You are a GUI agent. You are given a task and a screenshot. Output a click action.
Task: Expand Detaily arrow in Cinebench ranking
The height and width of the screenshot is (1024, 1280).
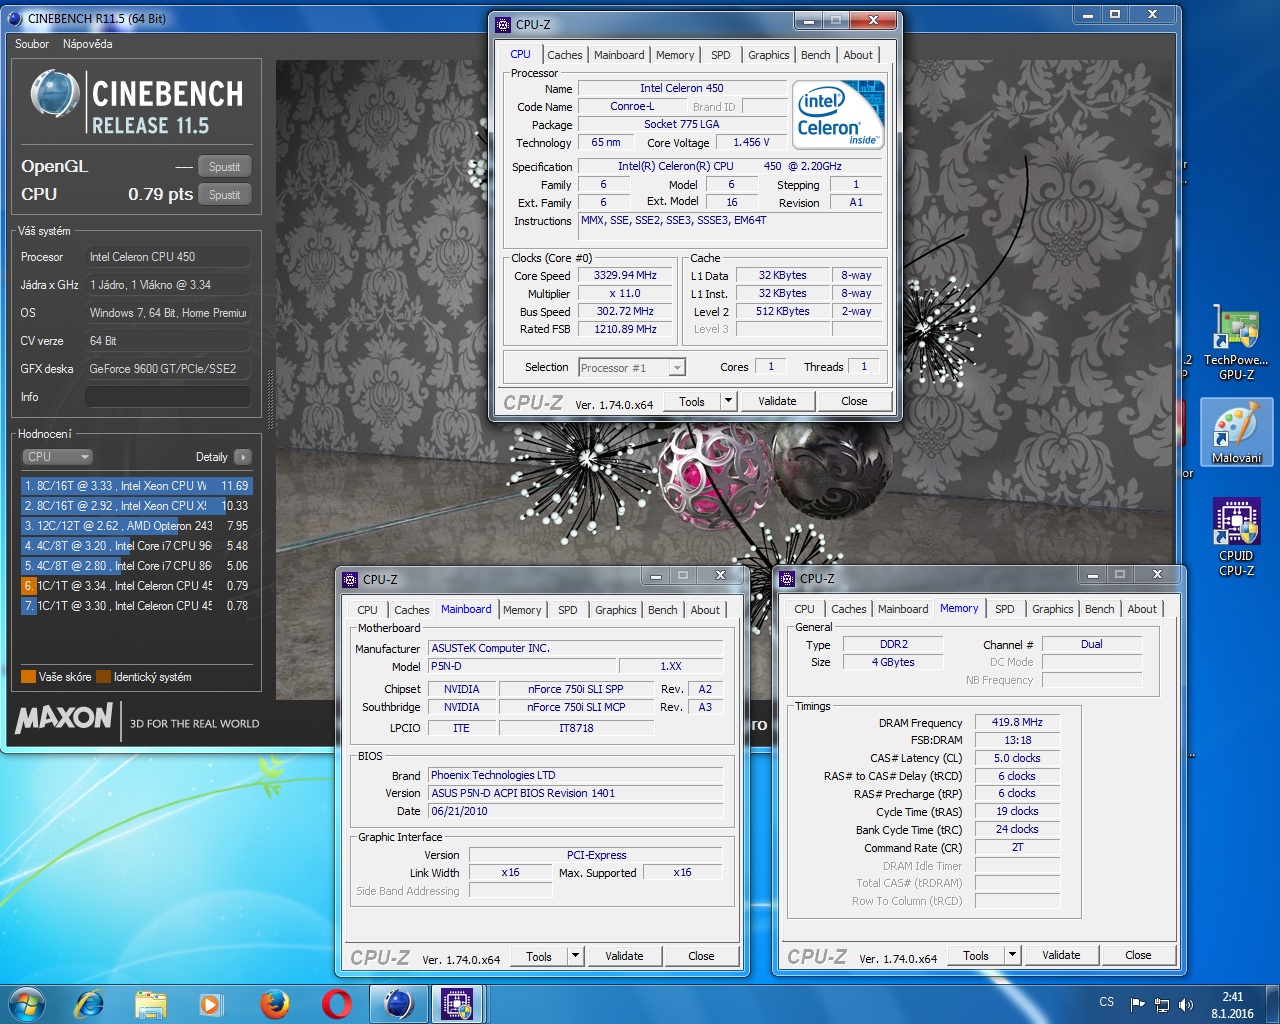click(x=243, y=457)
